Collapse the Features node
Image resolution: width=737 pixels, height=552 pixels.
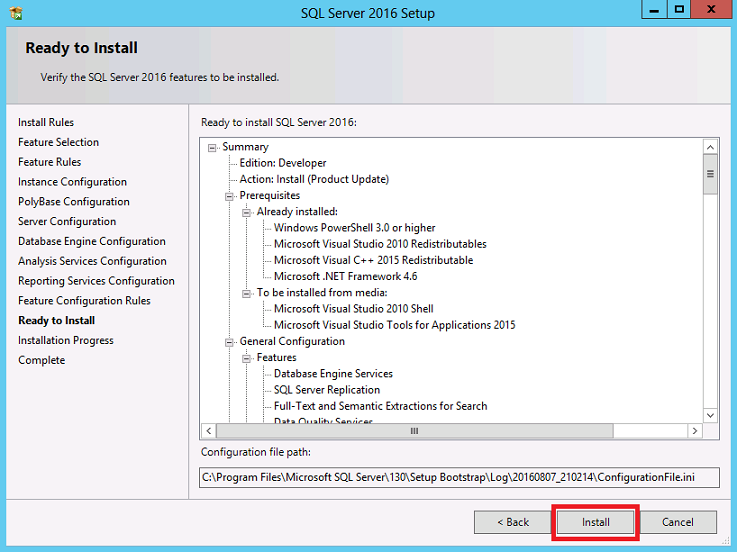tap(246, 358)
